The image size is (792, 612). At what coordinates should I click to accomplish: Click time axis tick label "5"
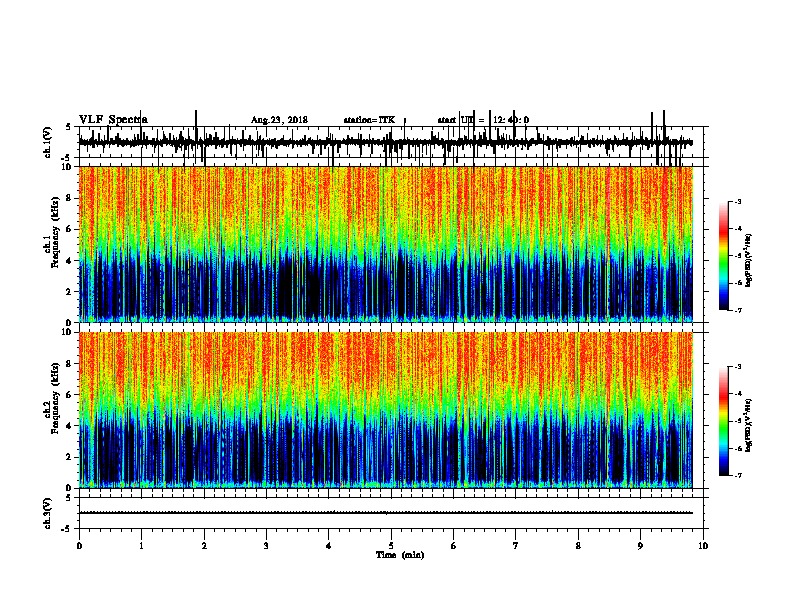click(391, 546)
